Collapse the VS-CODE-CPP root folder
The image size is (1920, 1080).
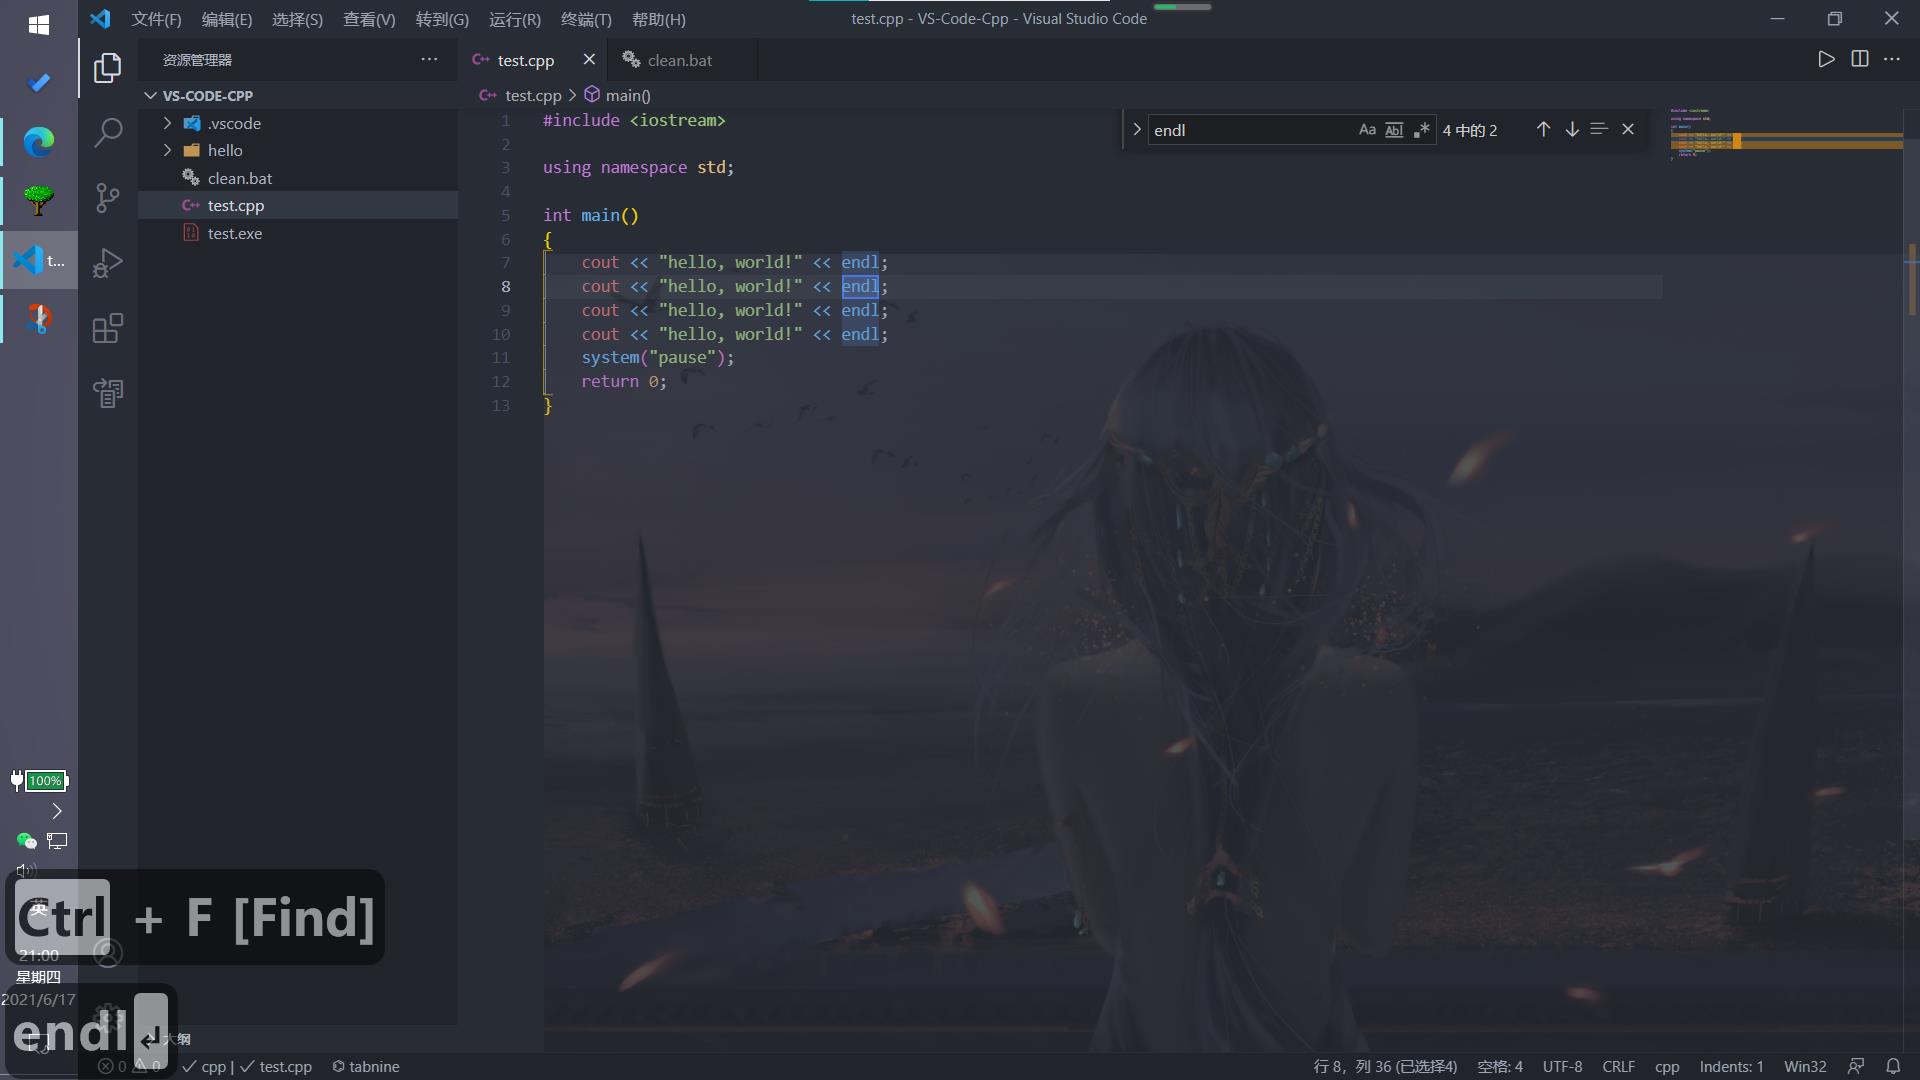tap(151, 96)
